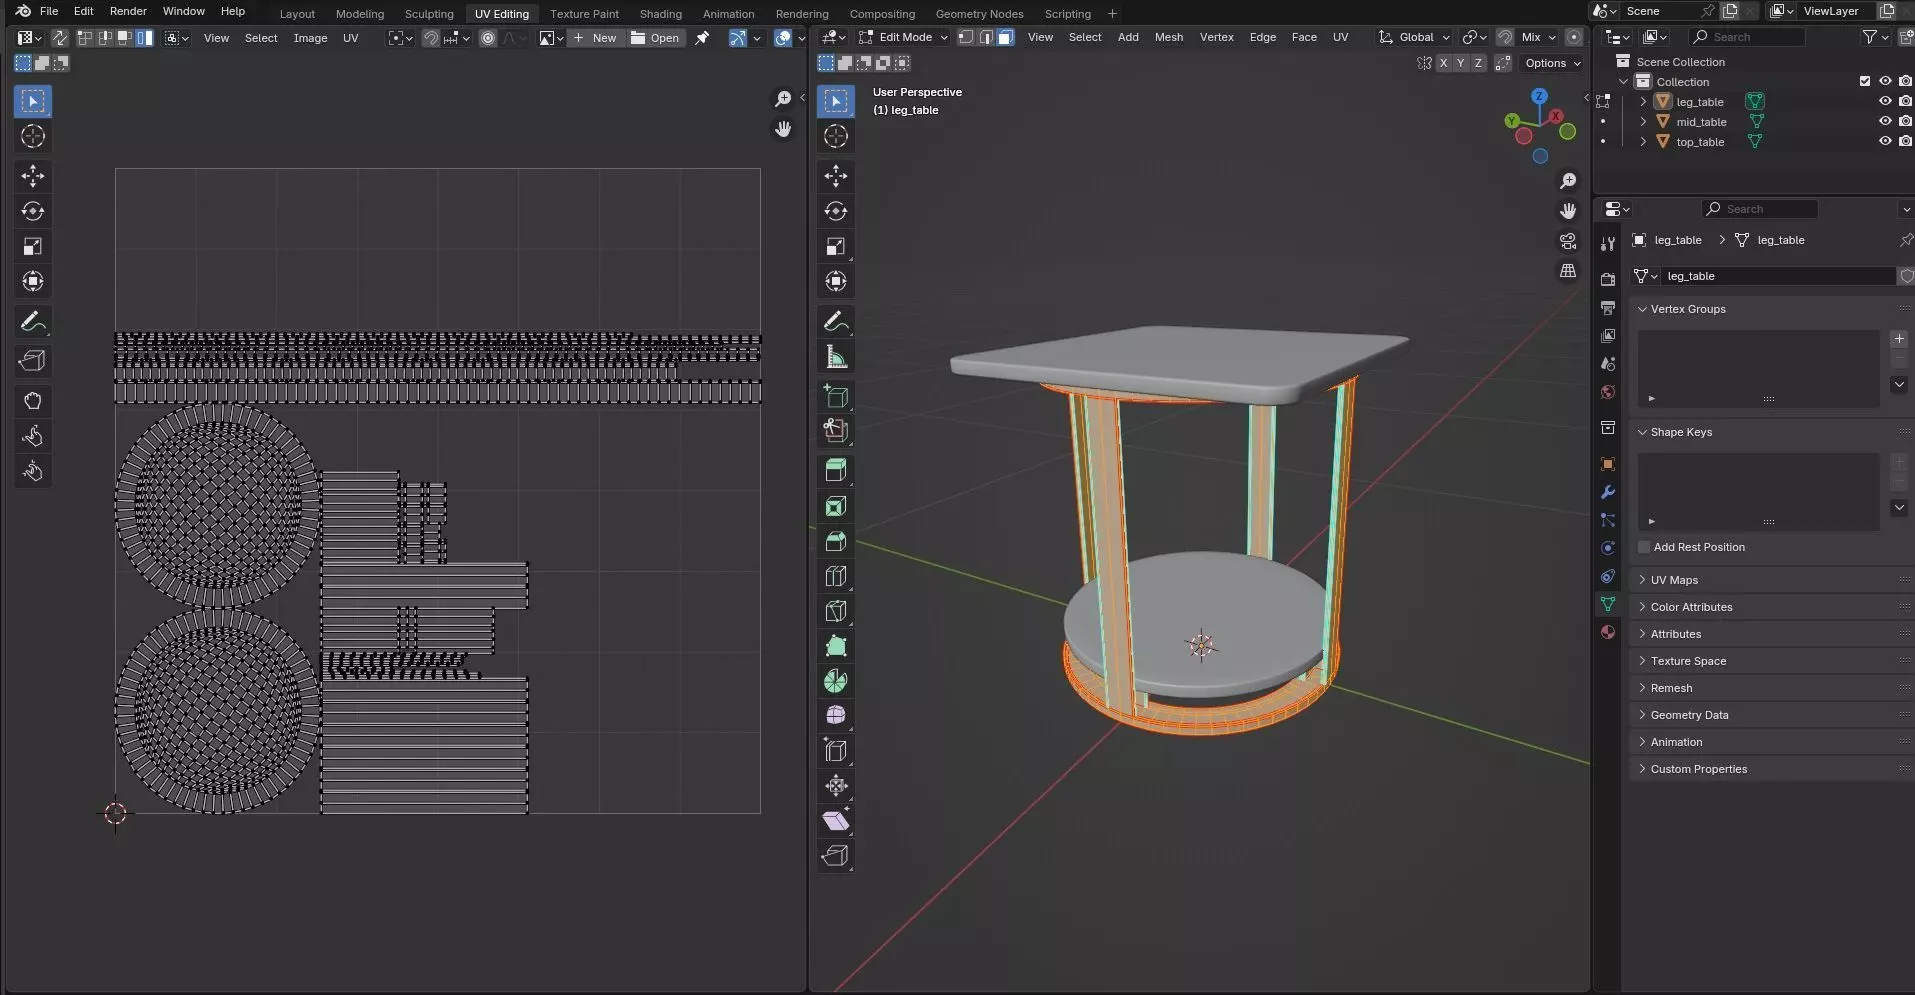Toggle Y axis mirror in 3D viewport
Viewport: 1915px width, 995px height.
1461,63
